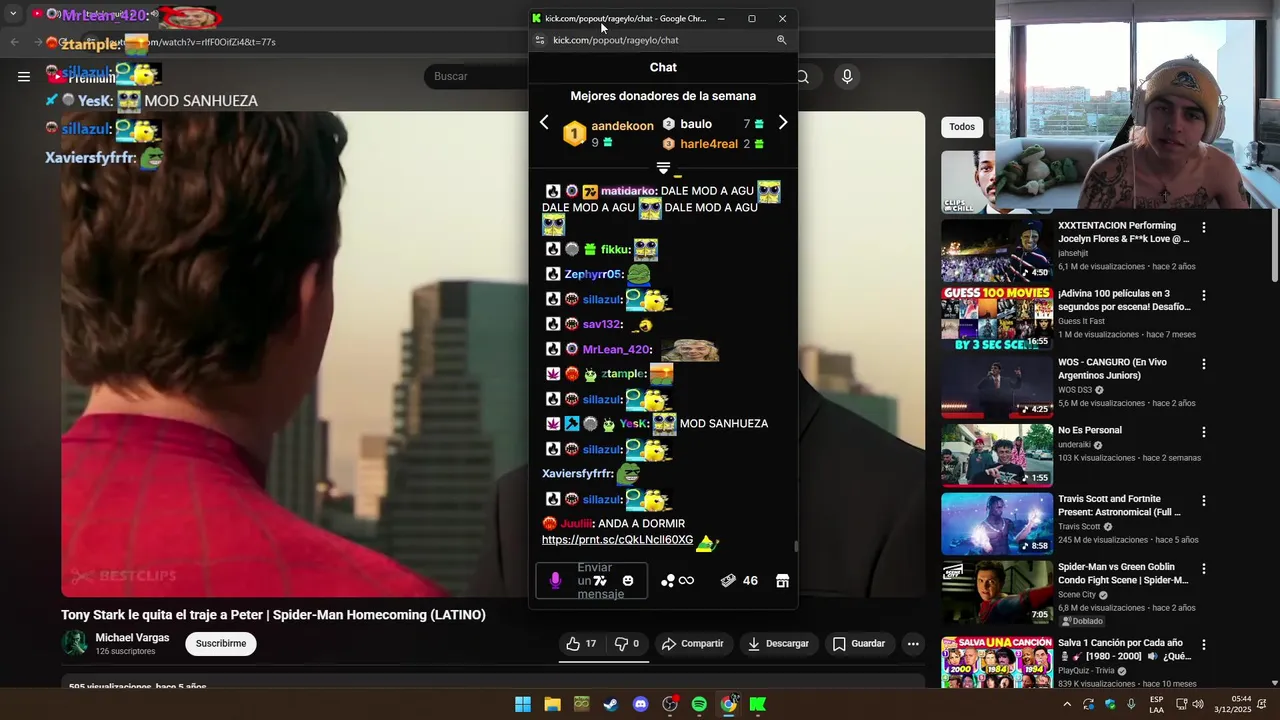Open XXXTENTACION Performing Jocelyn Flores thumbnail
This screenshot has height=720, width=1280.
[x=997, y=251]
